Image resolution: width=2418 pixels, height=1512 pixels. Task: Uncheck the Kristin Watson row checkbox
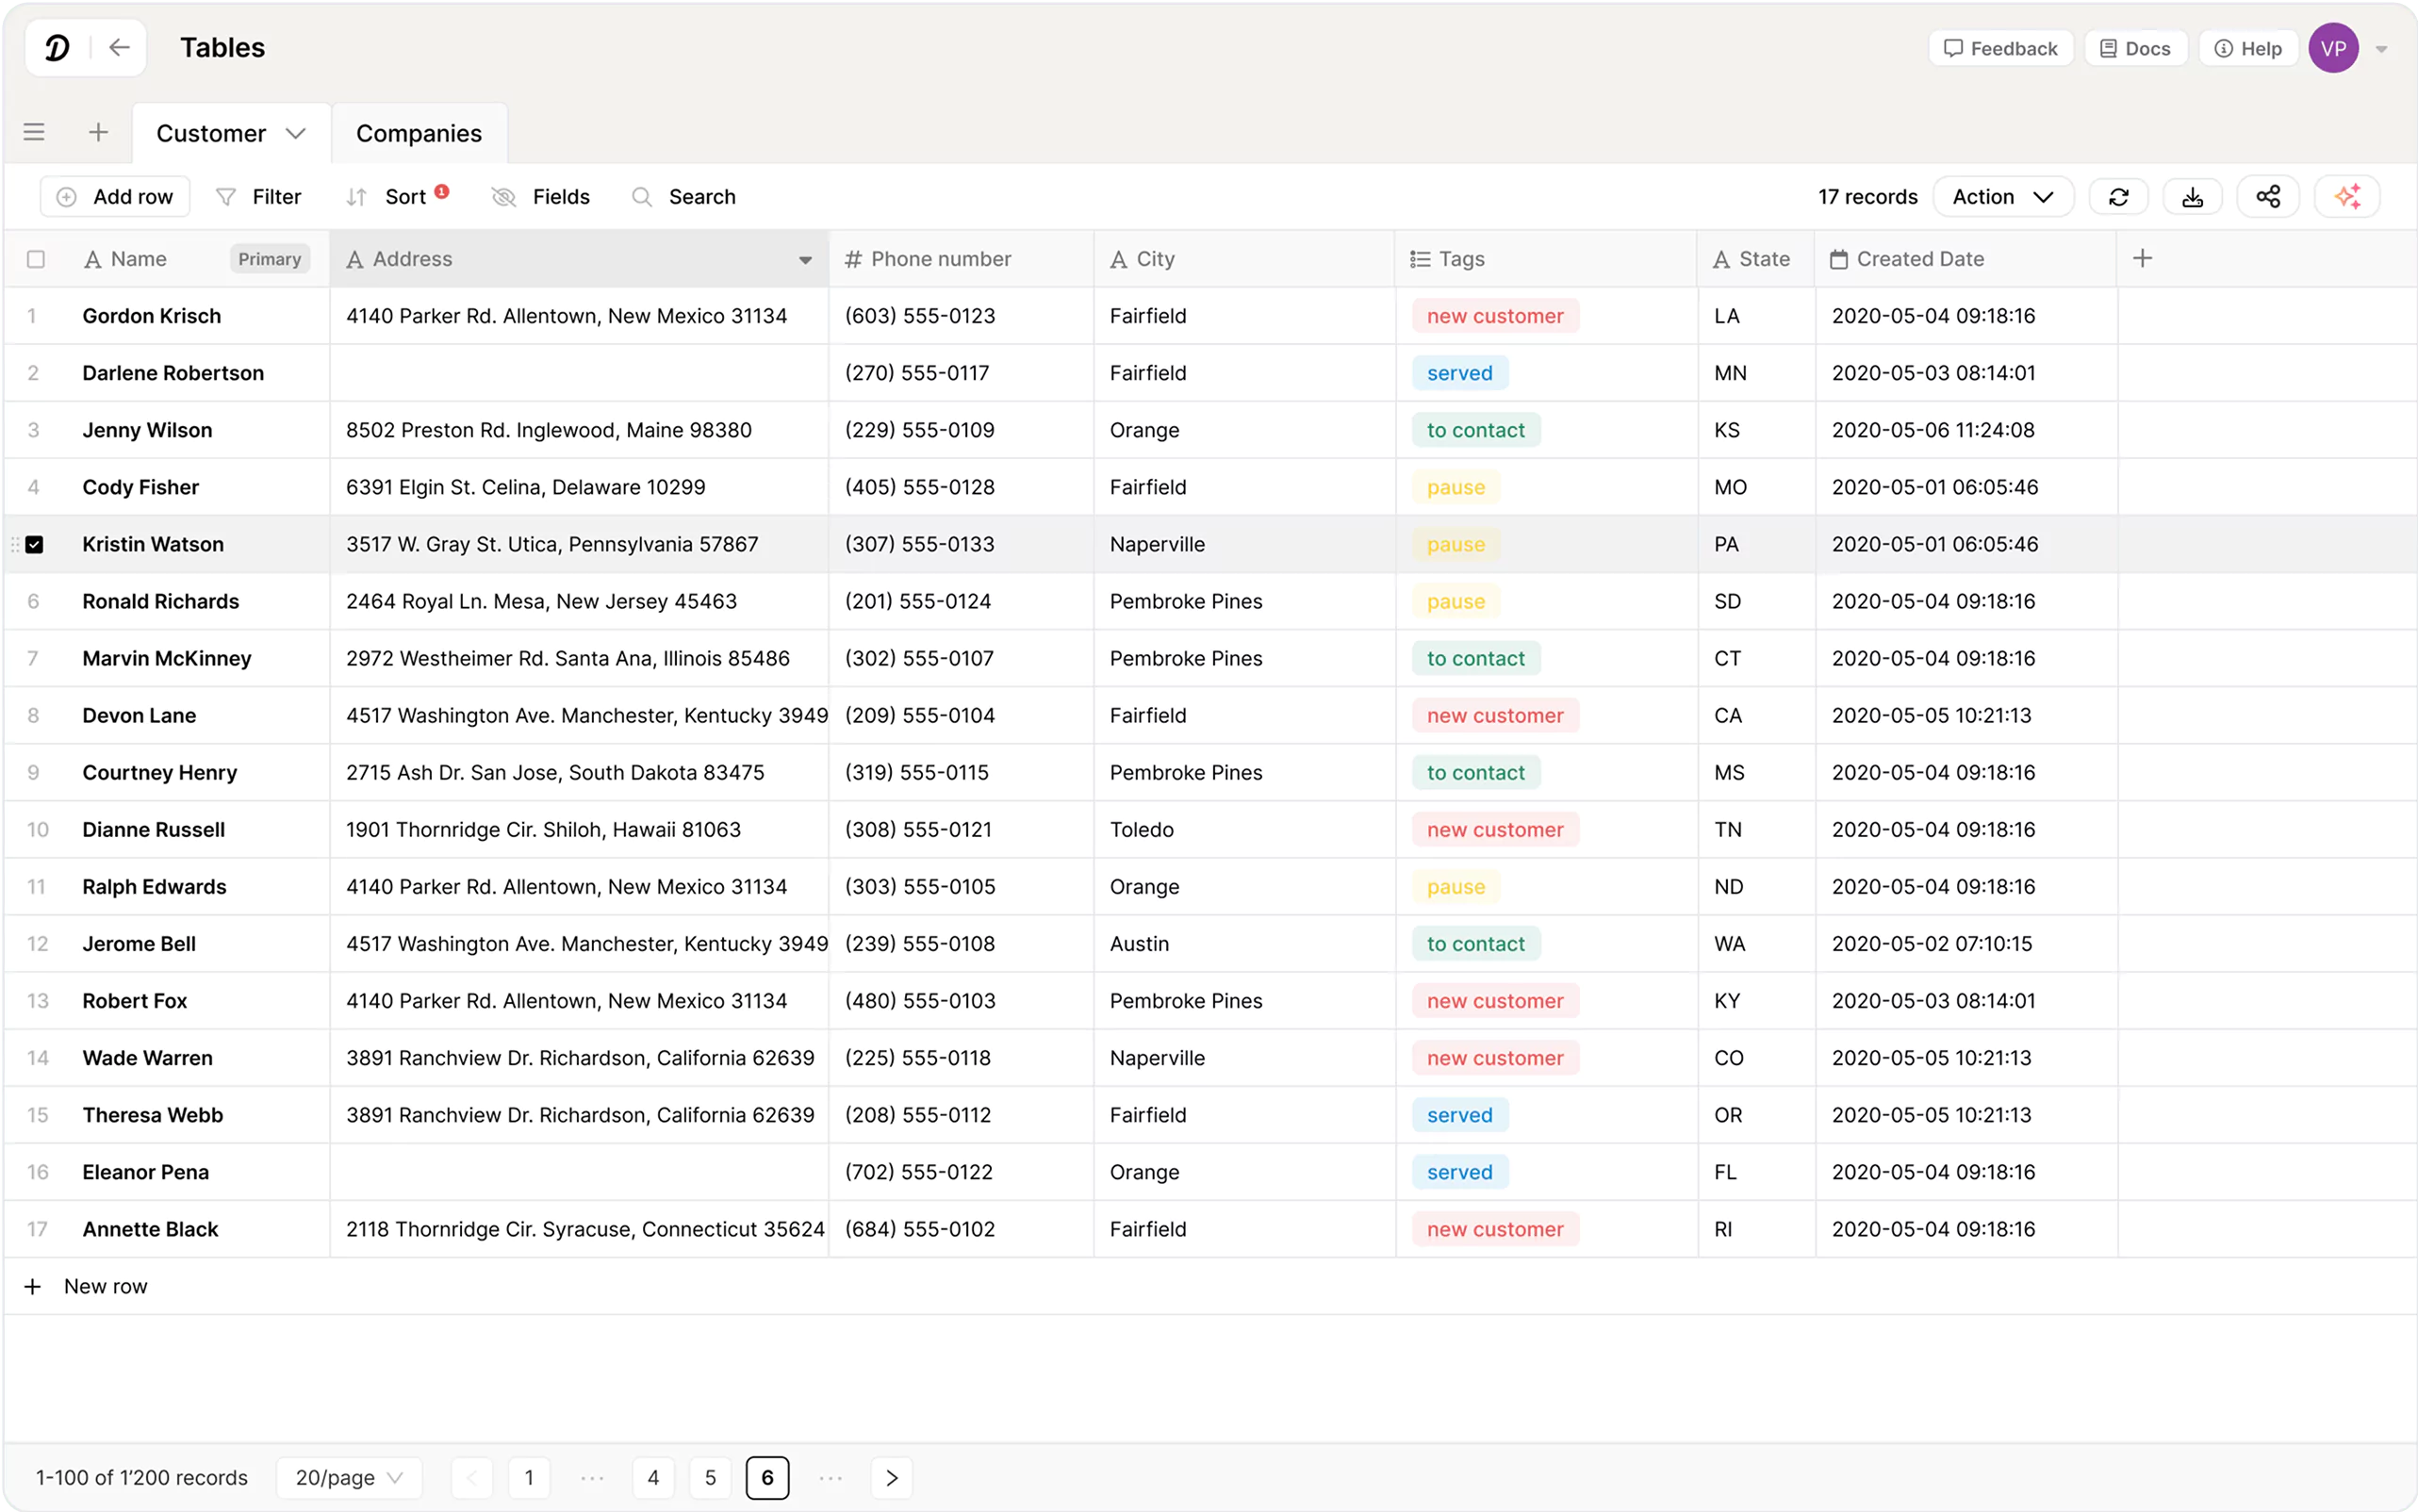(35, 545)
